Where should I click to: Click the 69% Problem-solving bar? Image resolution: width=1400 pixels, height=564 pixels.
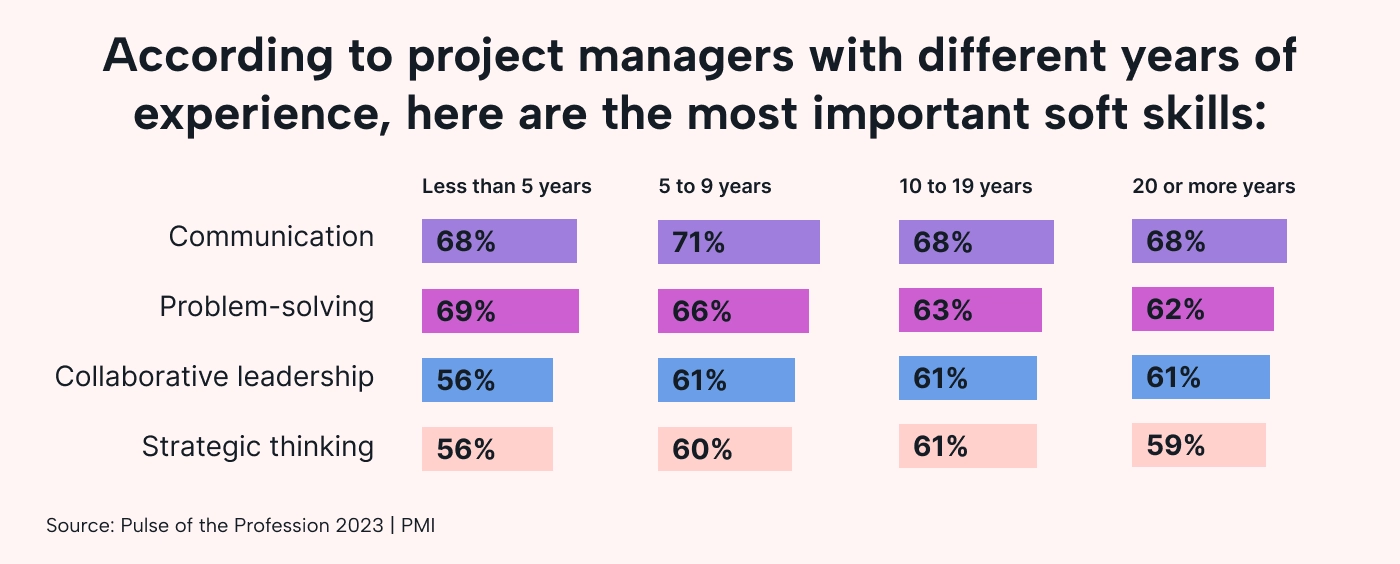coord(500,311)
